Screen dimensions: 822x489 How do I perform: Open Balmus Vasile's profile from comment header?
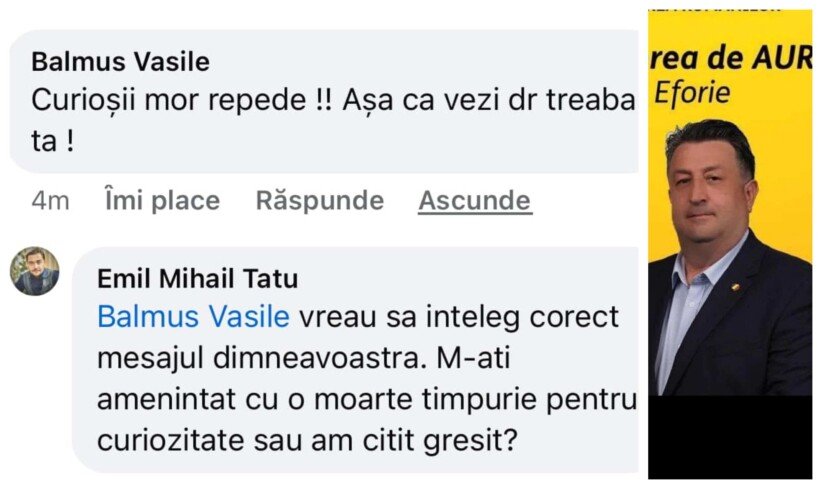click(120, 62)
